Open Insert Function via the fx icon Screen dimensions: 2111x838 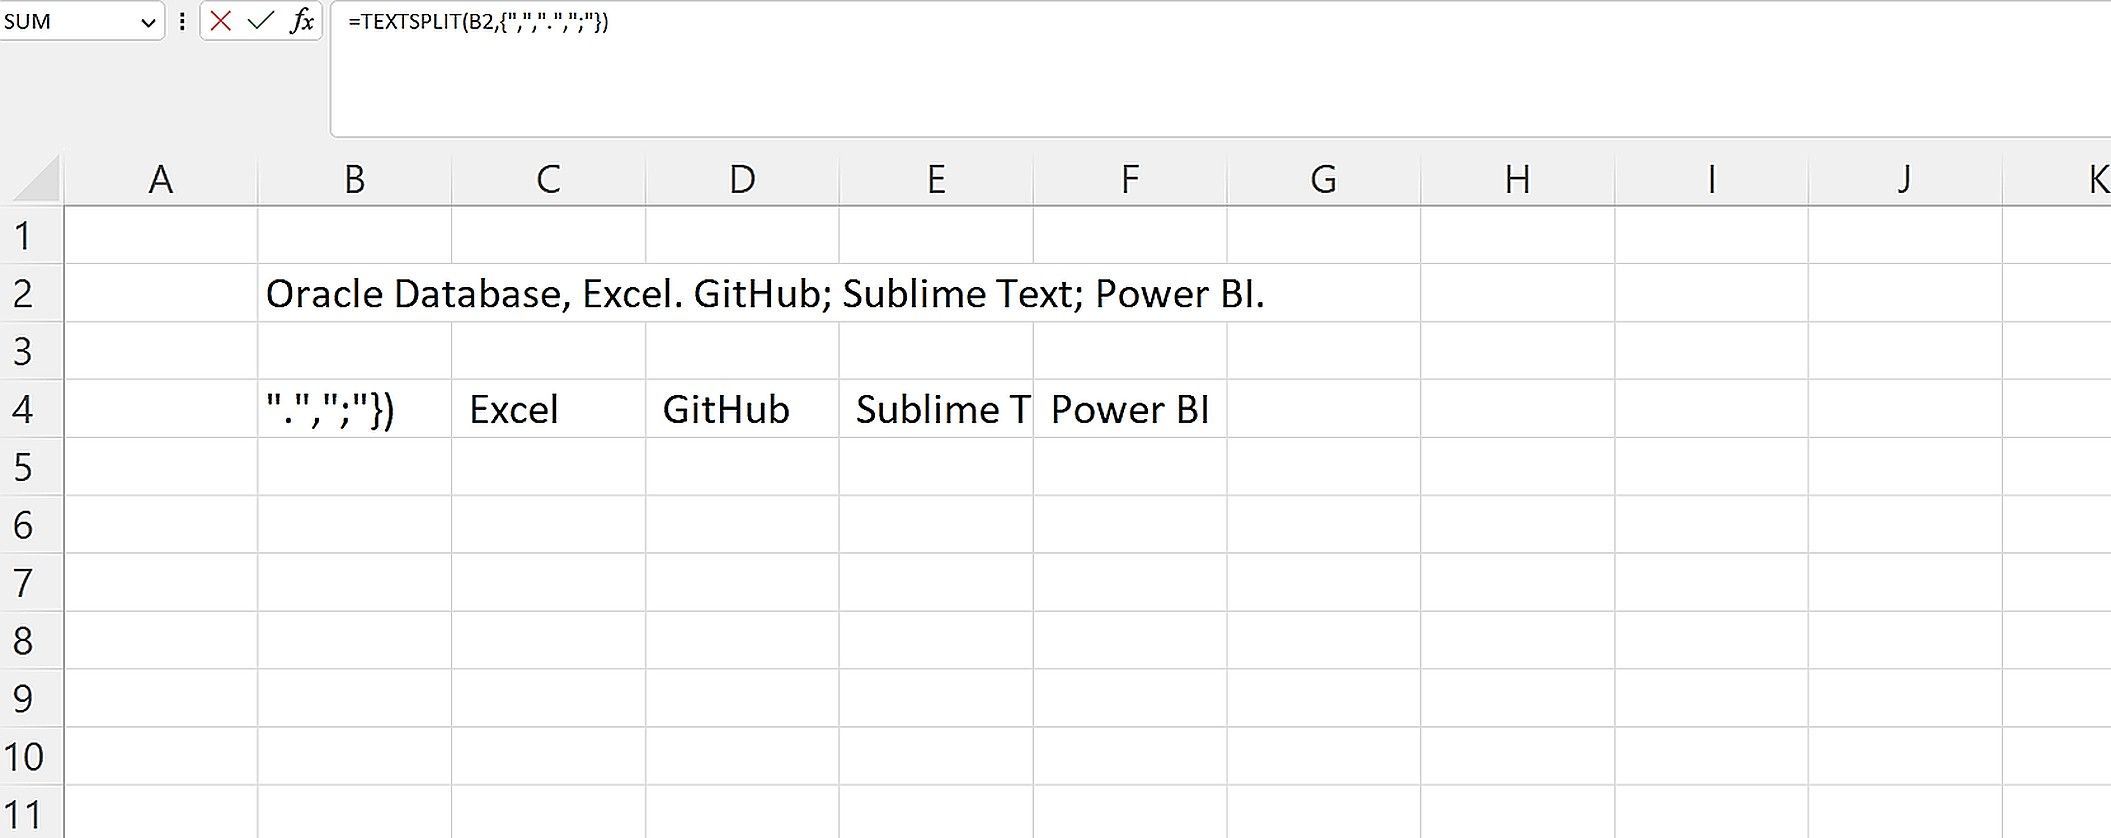(298, 21)
